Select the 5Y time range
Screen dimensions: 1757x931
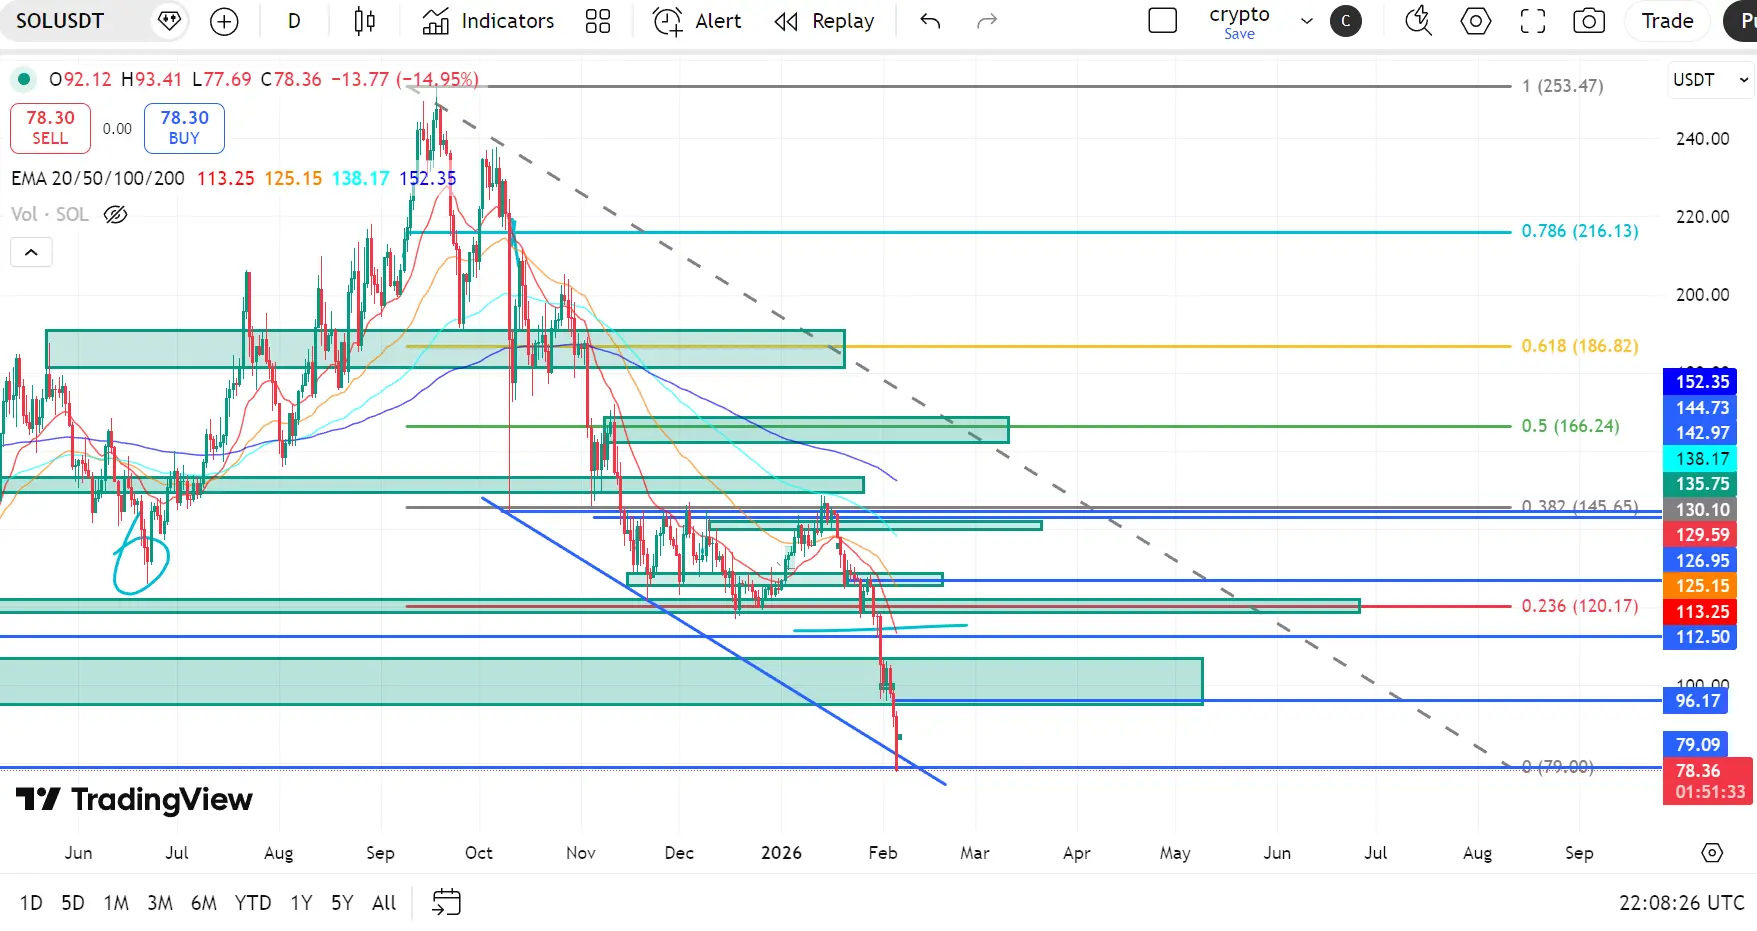point(342,903)
